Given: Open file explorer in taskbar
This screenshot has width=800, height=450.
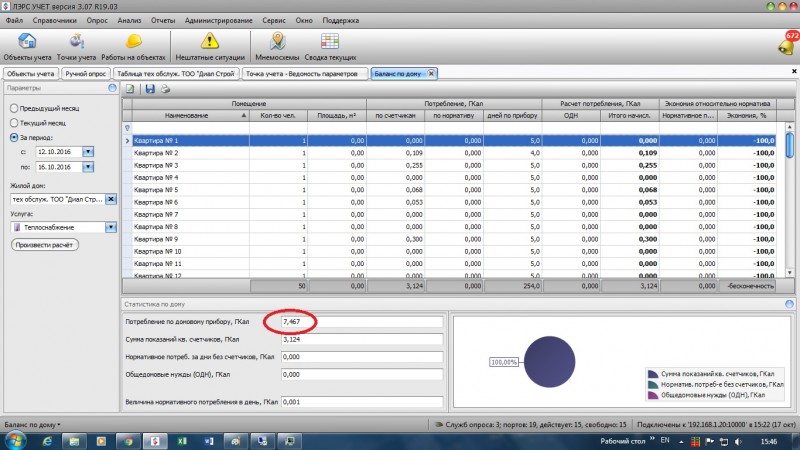Looking at the screenshot, I should point(74,441).
